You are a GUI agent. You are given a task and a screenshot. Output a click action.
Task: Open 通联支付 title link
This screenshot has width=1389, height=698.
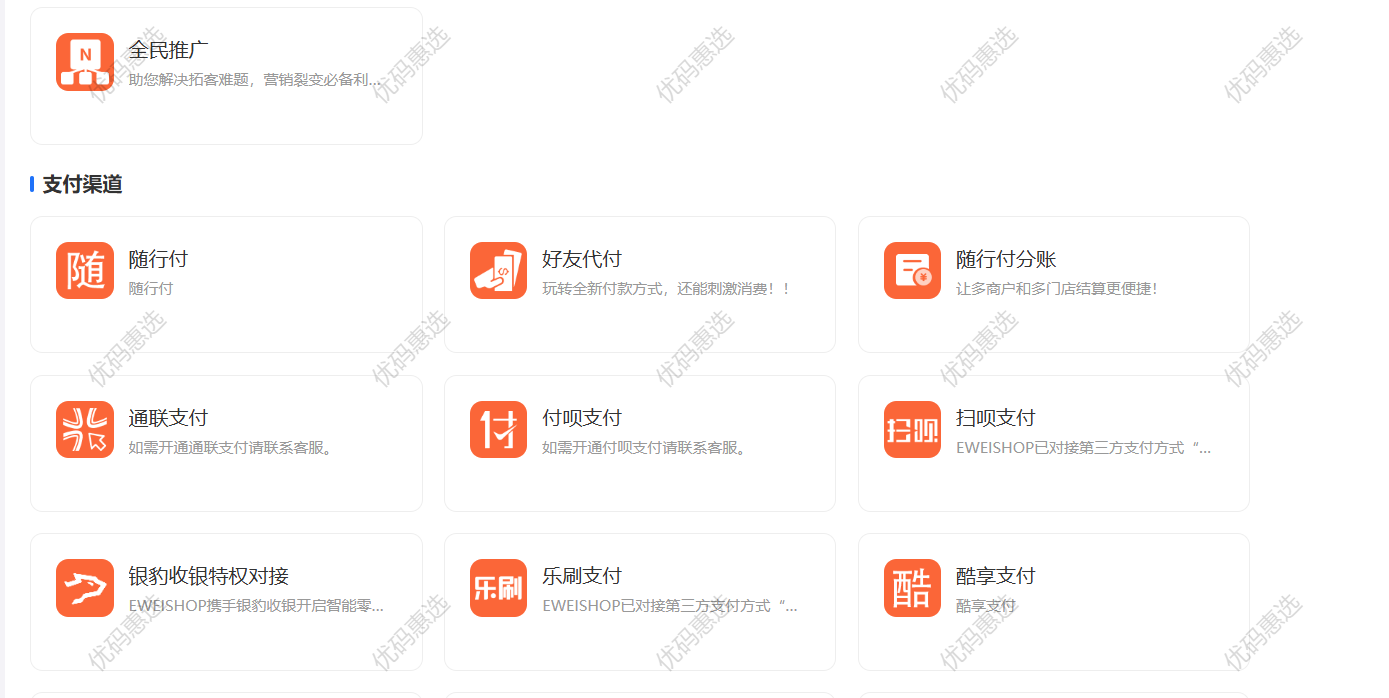coord(168,418)
